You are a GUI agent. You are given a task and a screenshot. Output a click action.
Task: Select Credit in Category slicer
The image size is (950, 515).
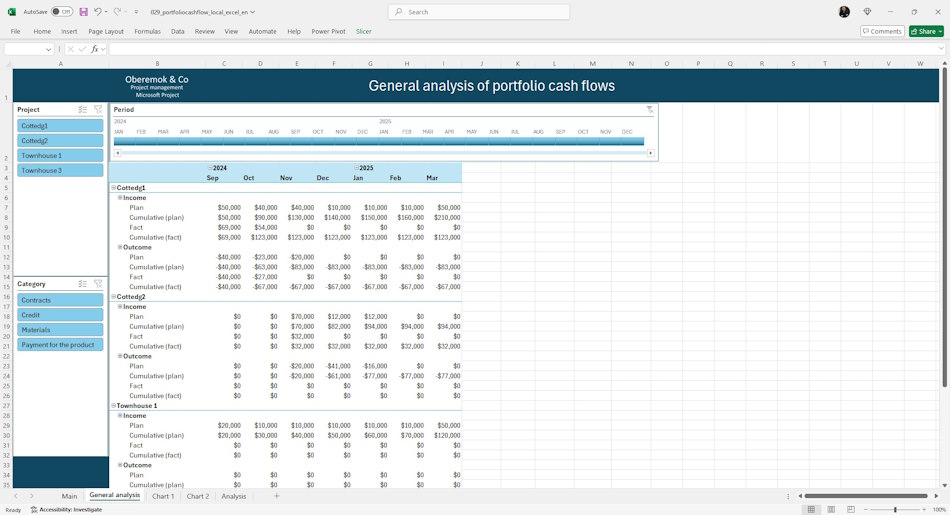[x=60, y=315]
